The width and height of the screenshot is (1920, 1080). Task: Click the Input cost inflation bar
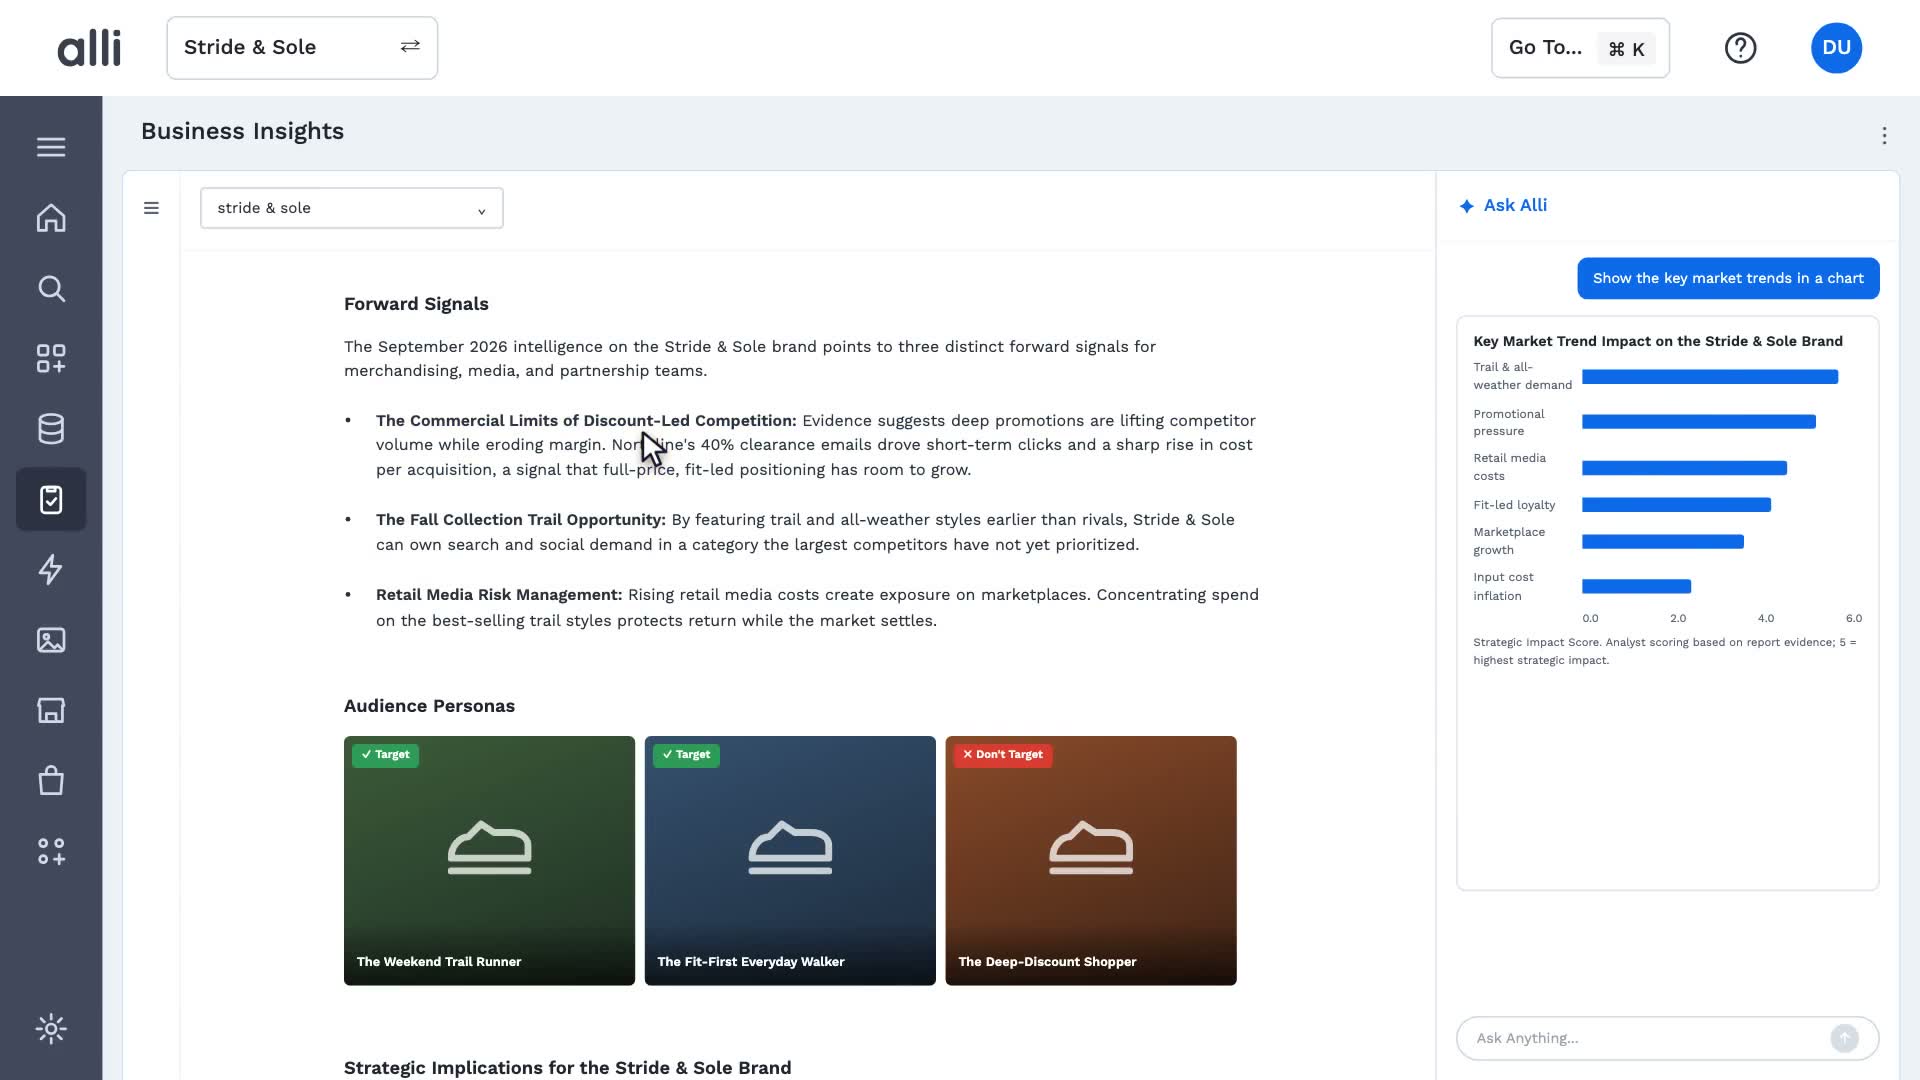pyautogui.click(x=1636, y=587)
